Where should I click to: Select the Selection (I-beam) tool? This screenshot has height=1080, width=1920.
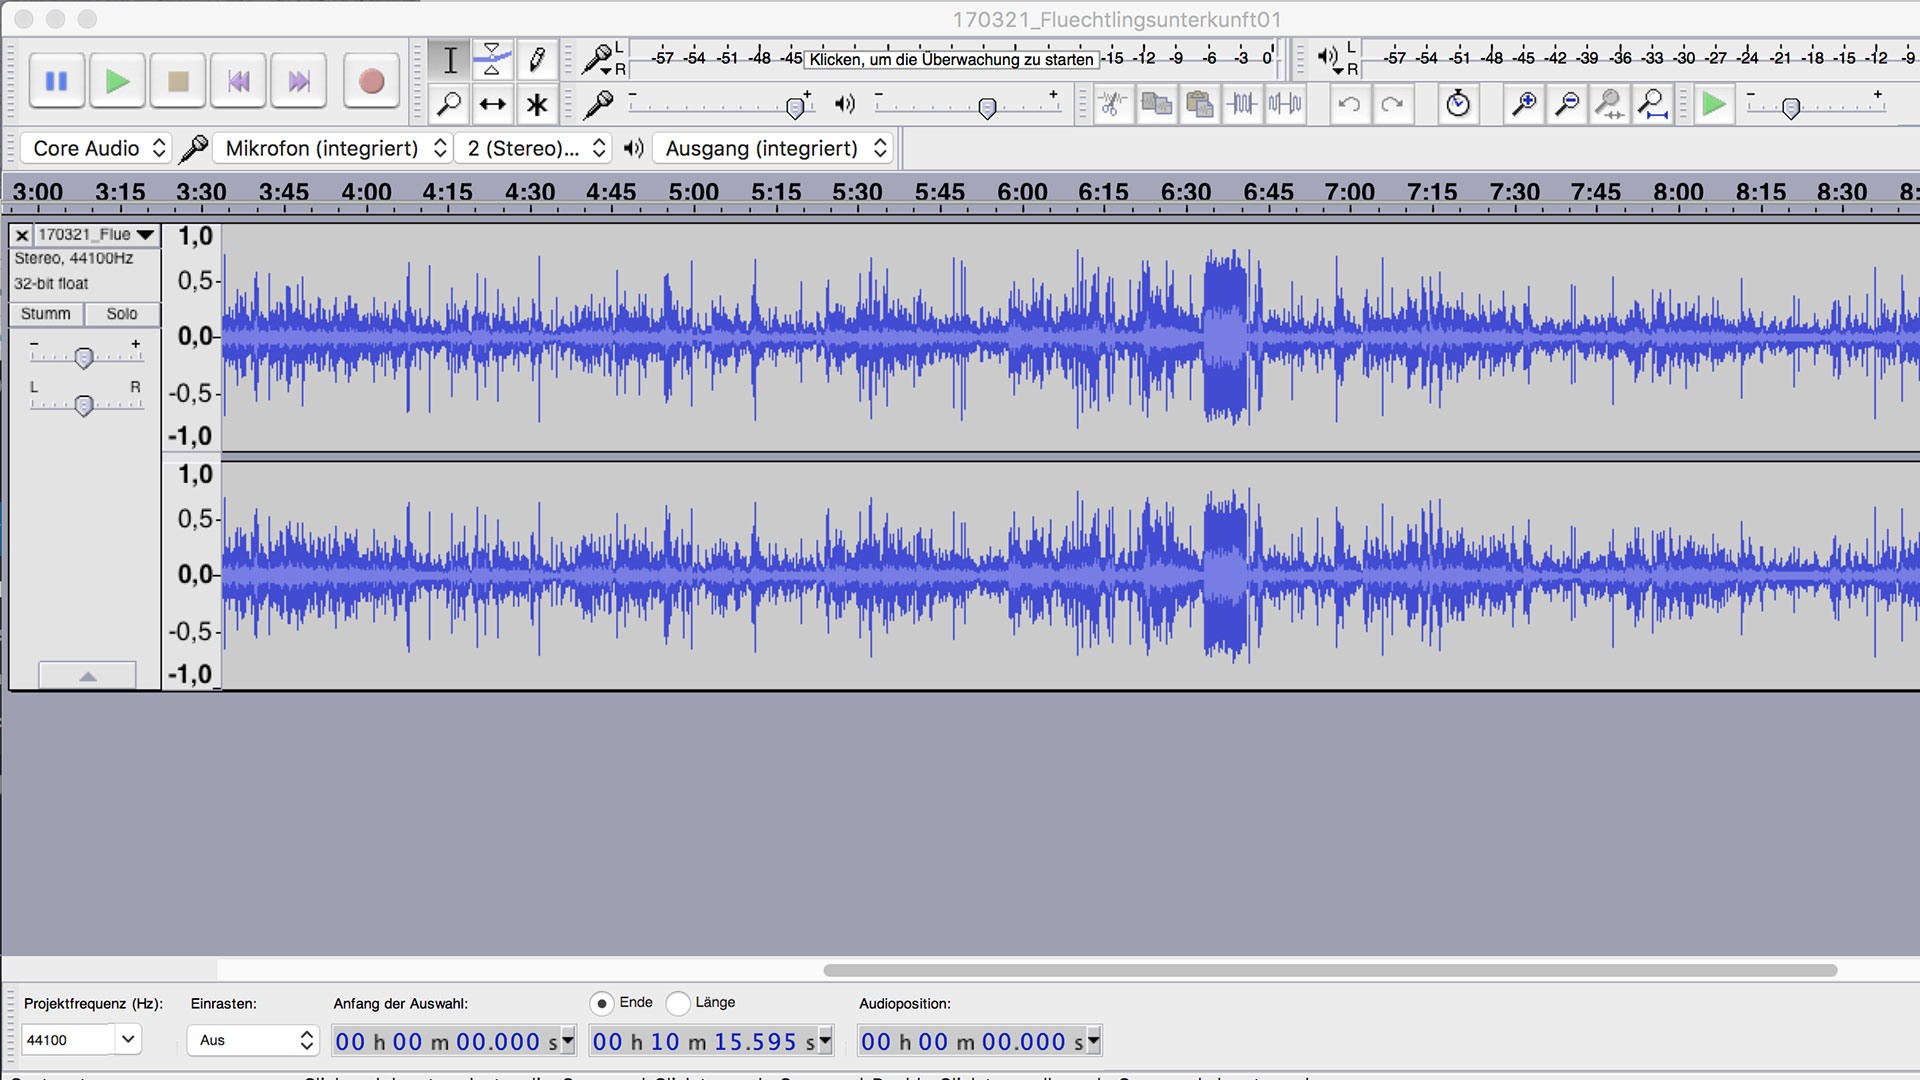450,60
